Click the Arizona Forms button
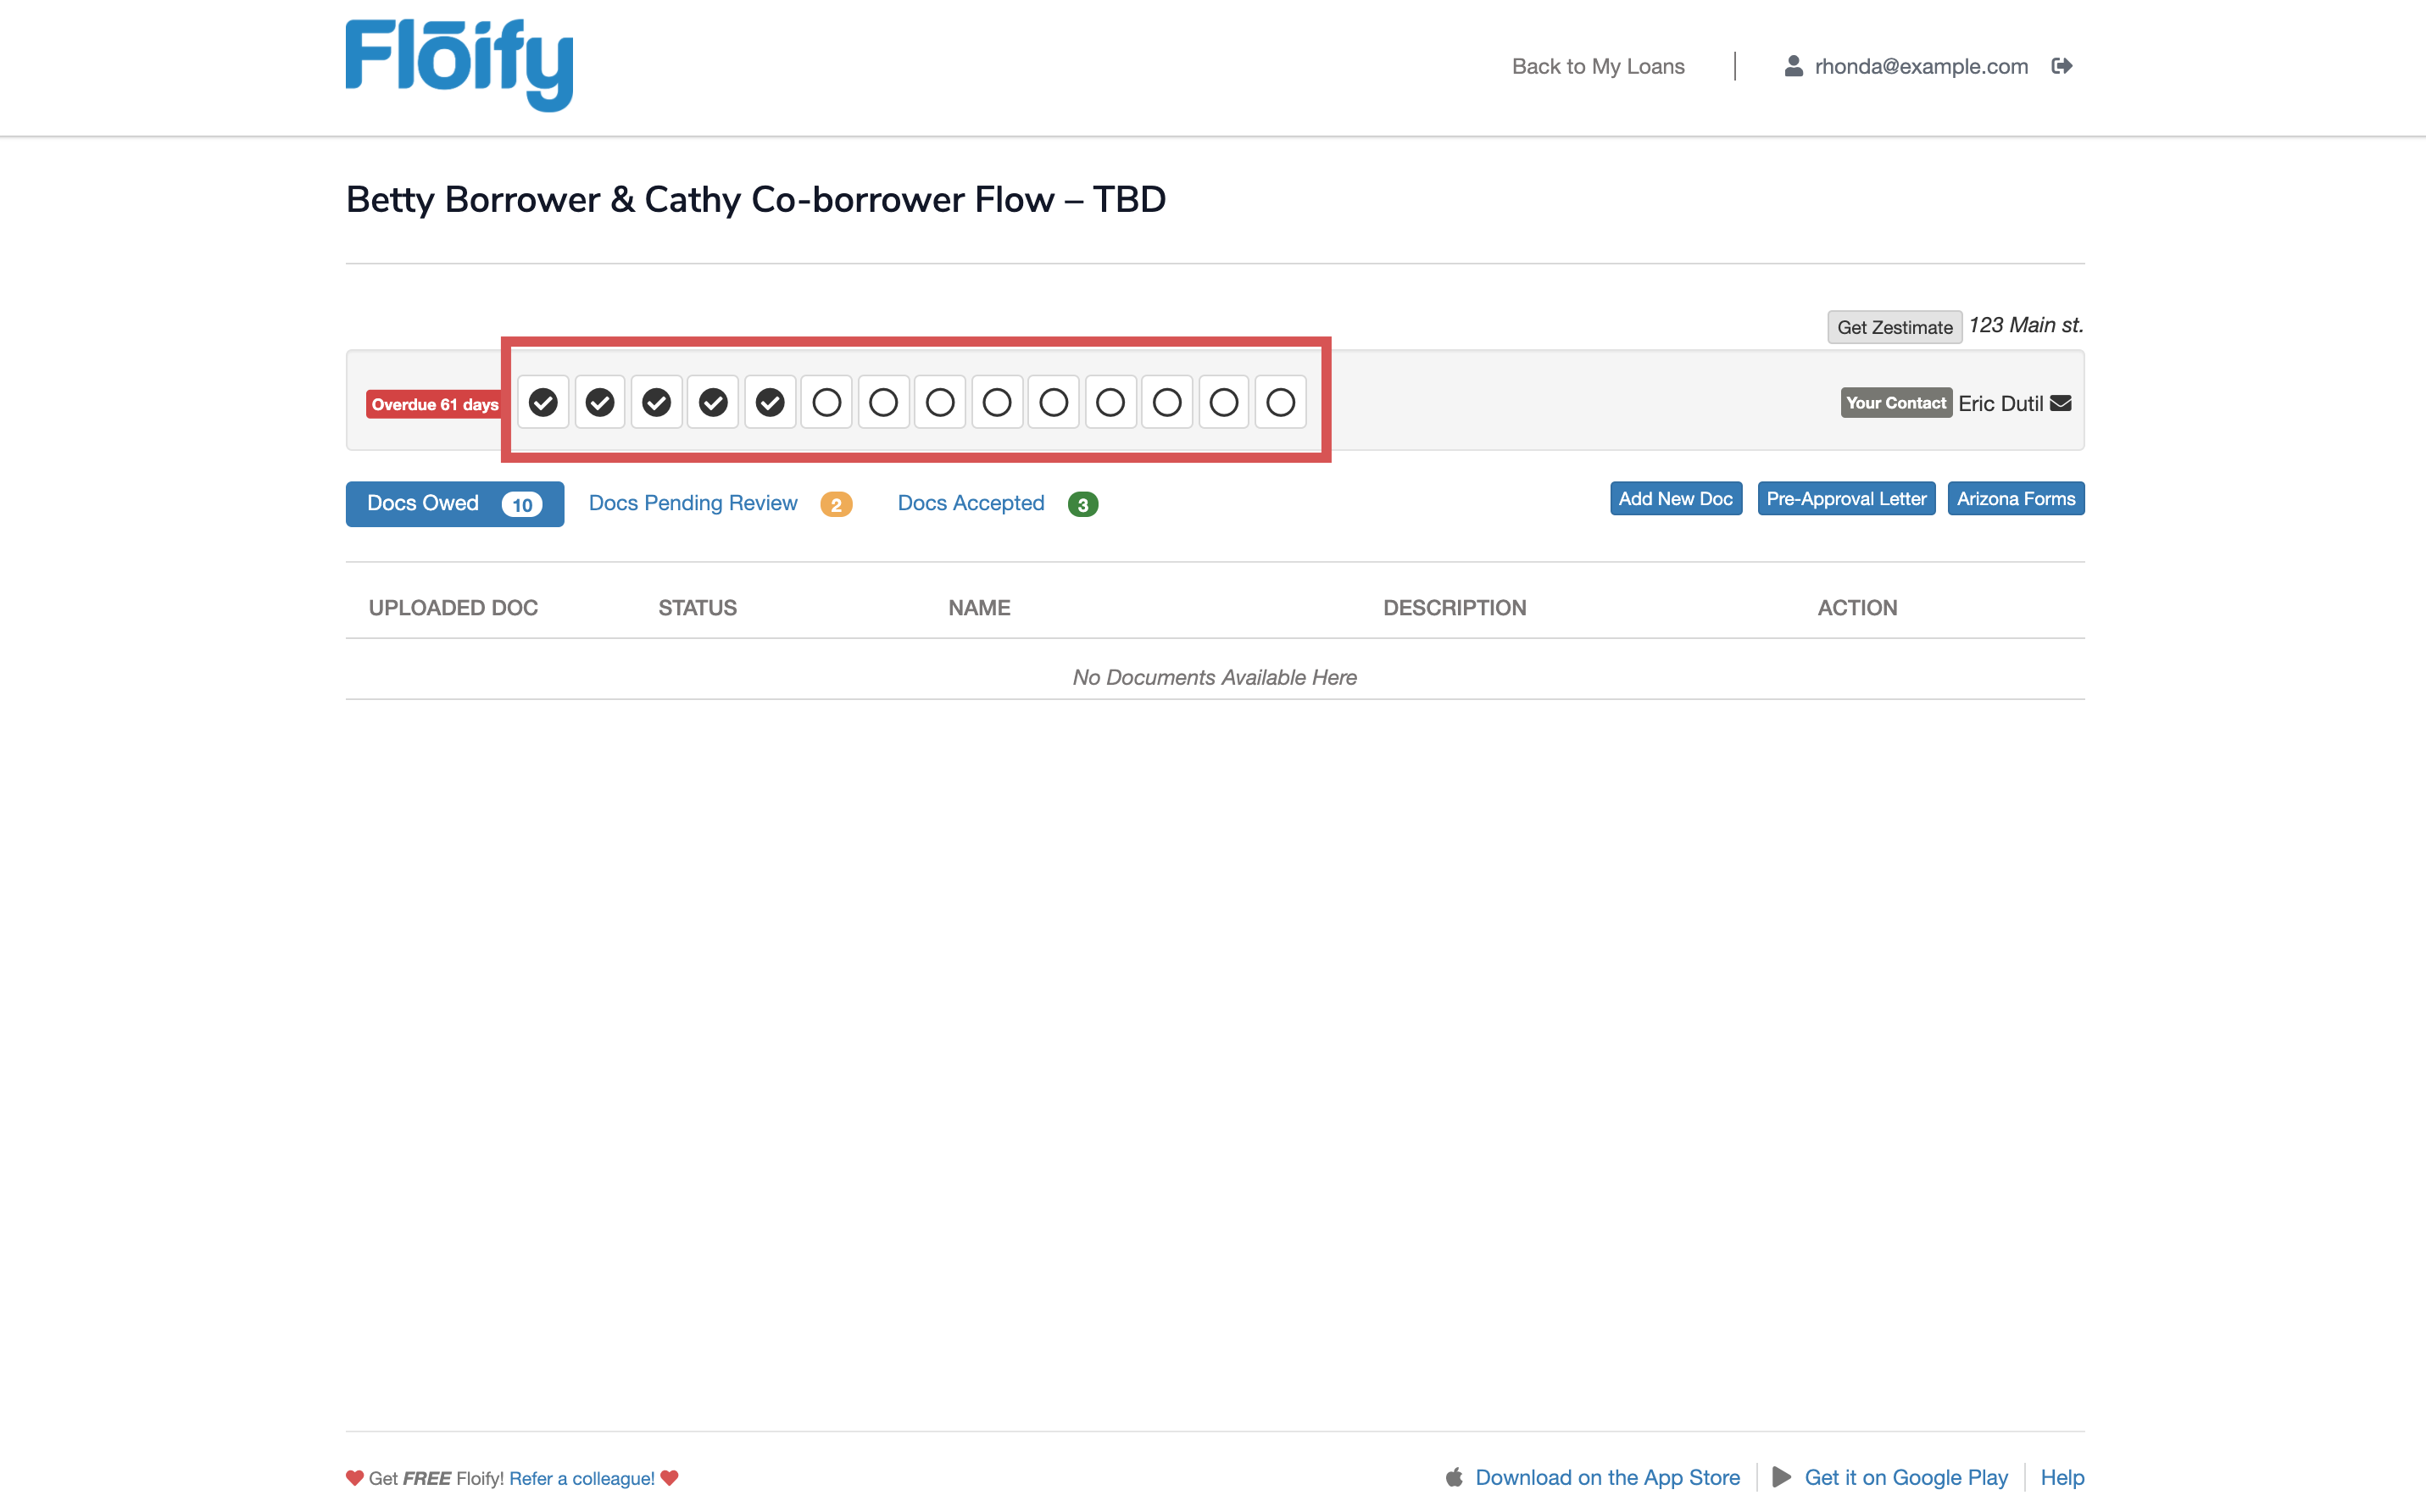2426x1512 pixels. [2015, 498]
